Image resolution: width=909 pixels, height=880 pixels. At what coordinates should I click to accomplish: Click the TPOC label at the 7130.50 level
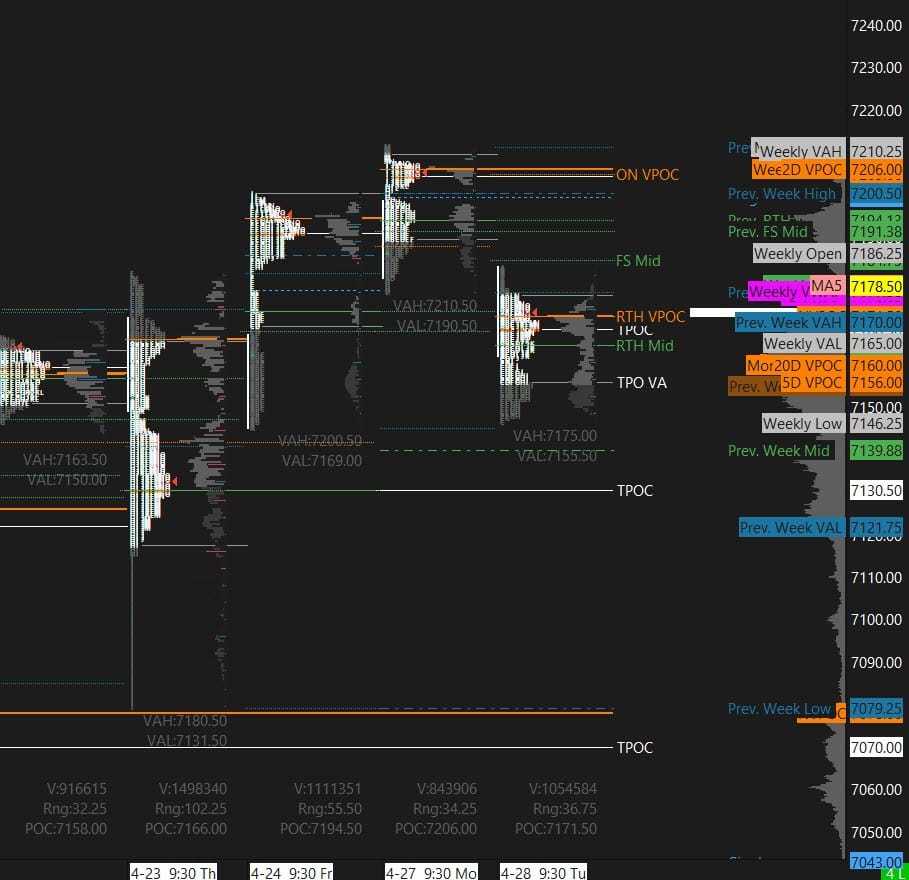pos(634,491)
